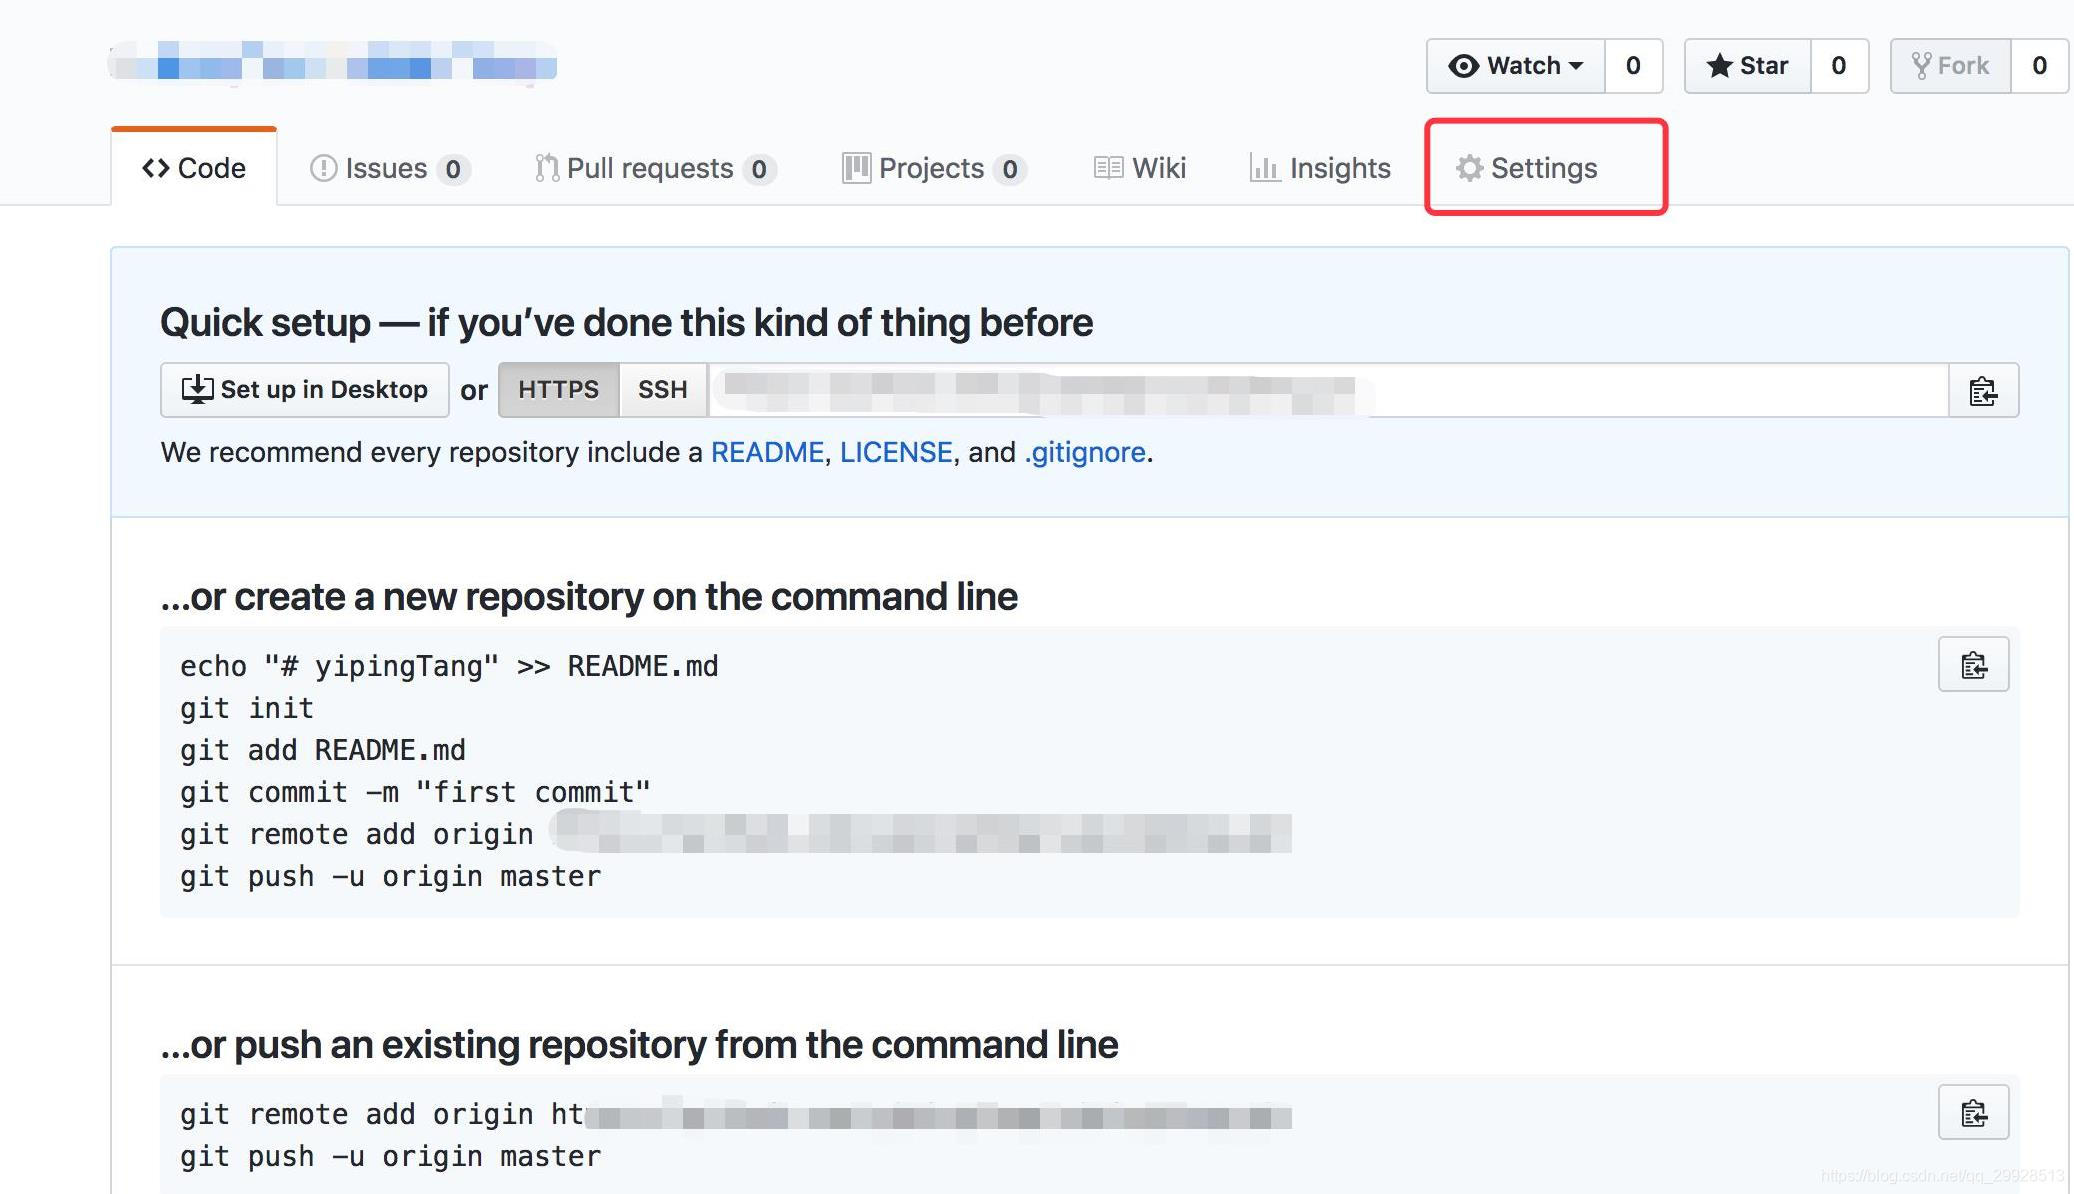Open the watchers count next to Watch
2074x1194 pixels.
pos(1633,66)
